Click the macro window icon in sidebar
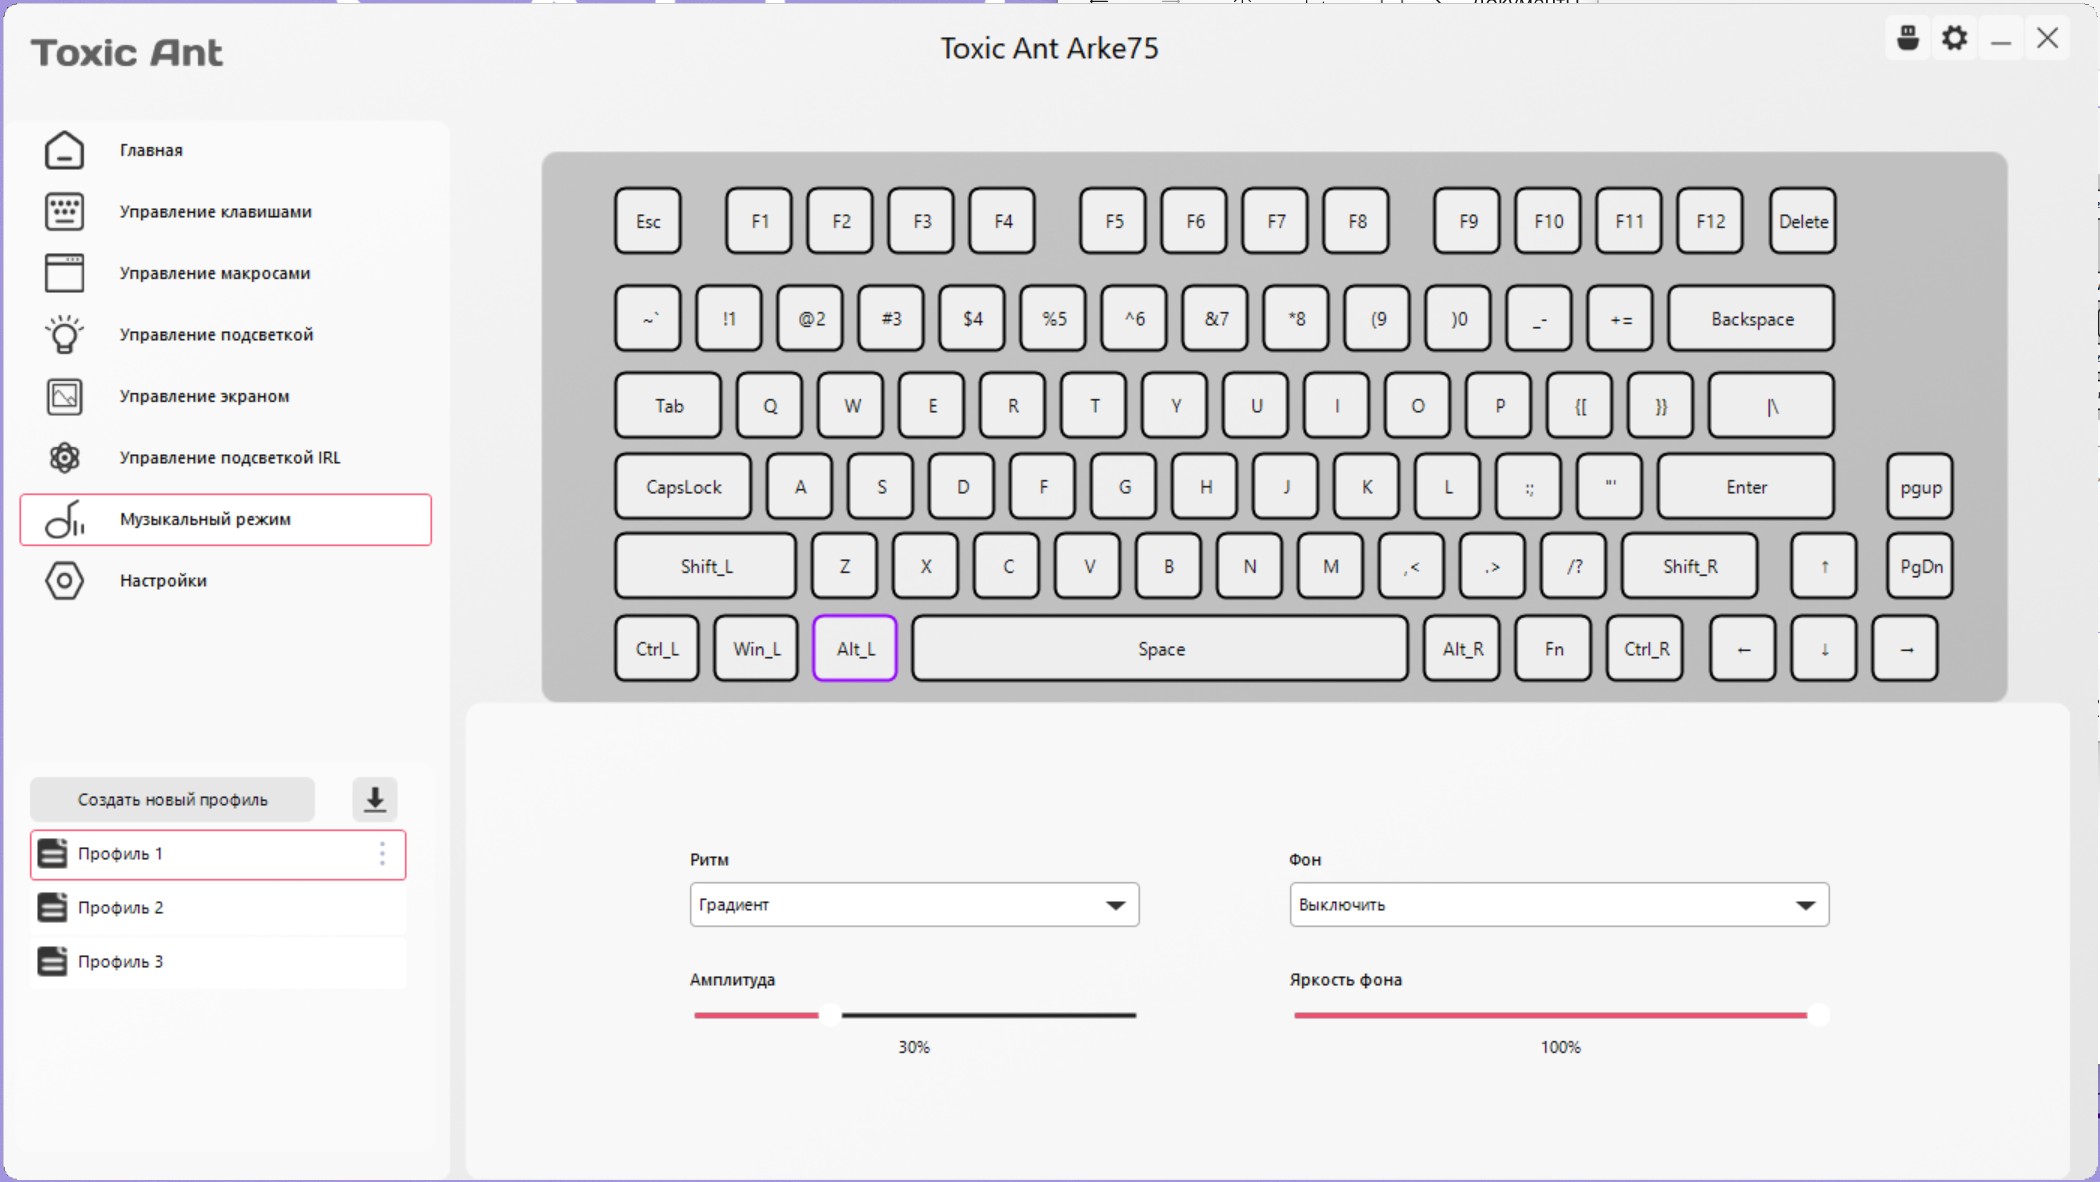Image resolution: width=2100 pixels, height=1182 pixels. point(64,273)
